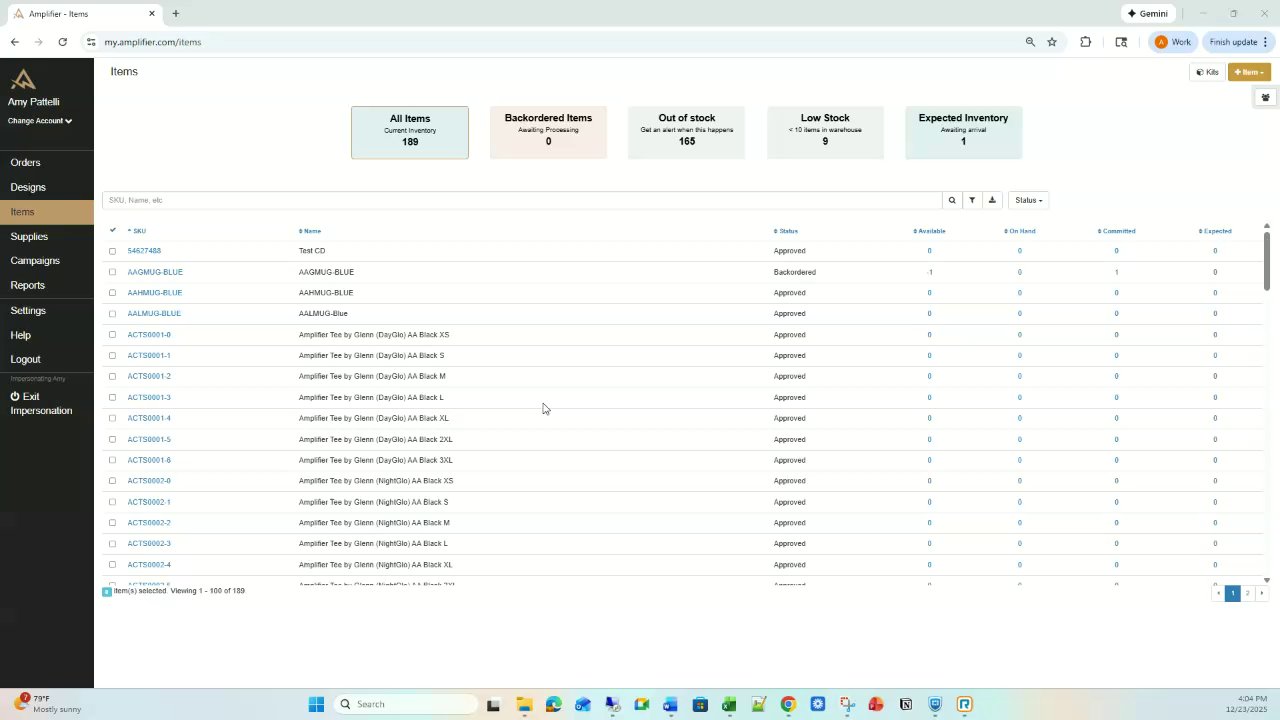The image size is (1280, 720).
Task: Show the Low Stock items card
Action: [825, 132]
